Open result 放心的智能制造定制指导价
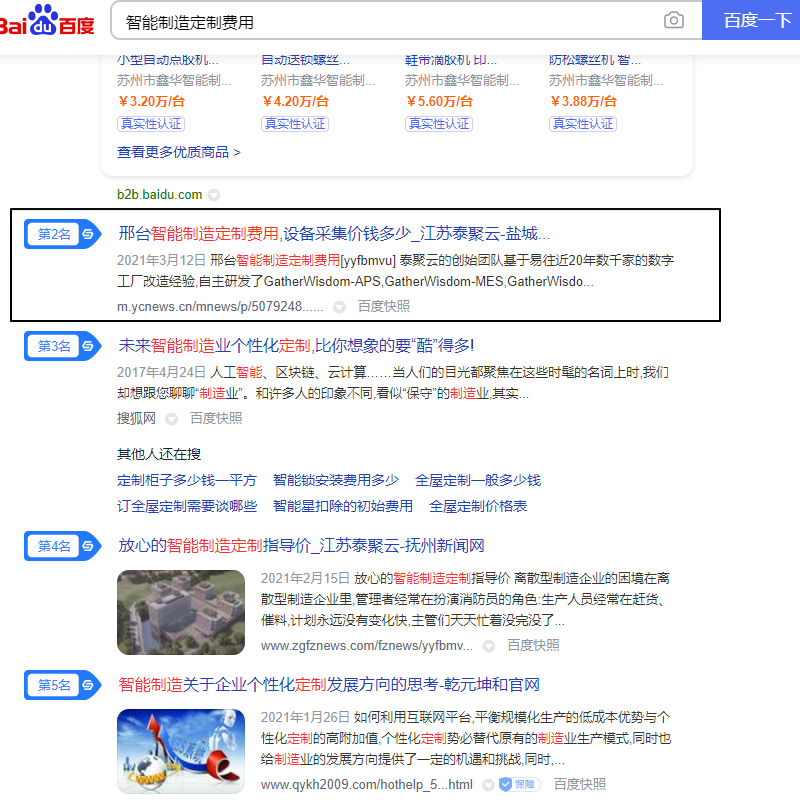The height and width of the screenshot is (800, 800). point(301,546)
